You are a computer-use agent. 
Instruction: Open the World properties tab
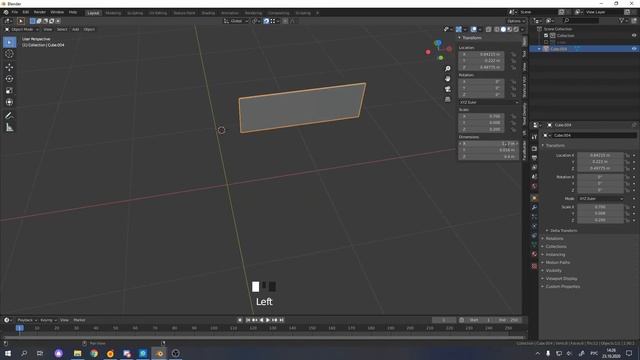[x=534, y=186]
